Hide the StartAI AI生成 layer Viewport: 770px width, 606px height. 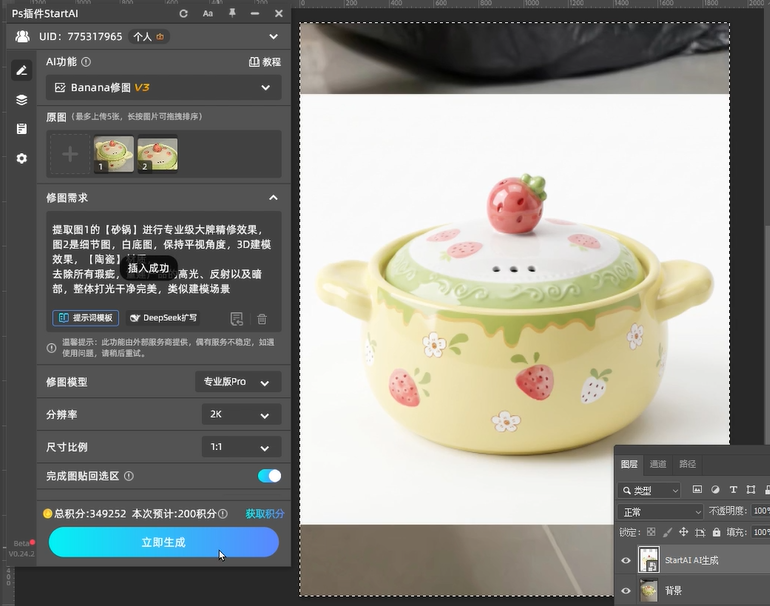click(626, 560)
